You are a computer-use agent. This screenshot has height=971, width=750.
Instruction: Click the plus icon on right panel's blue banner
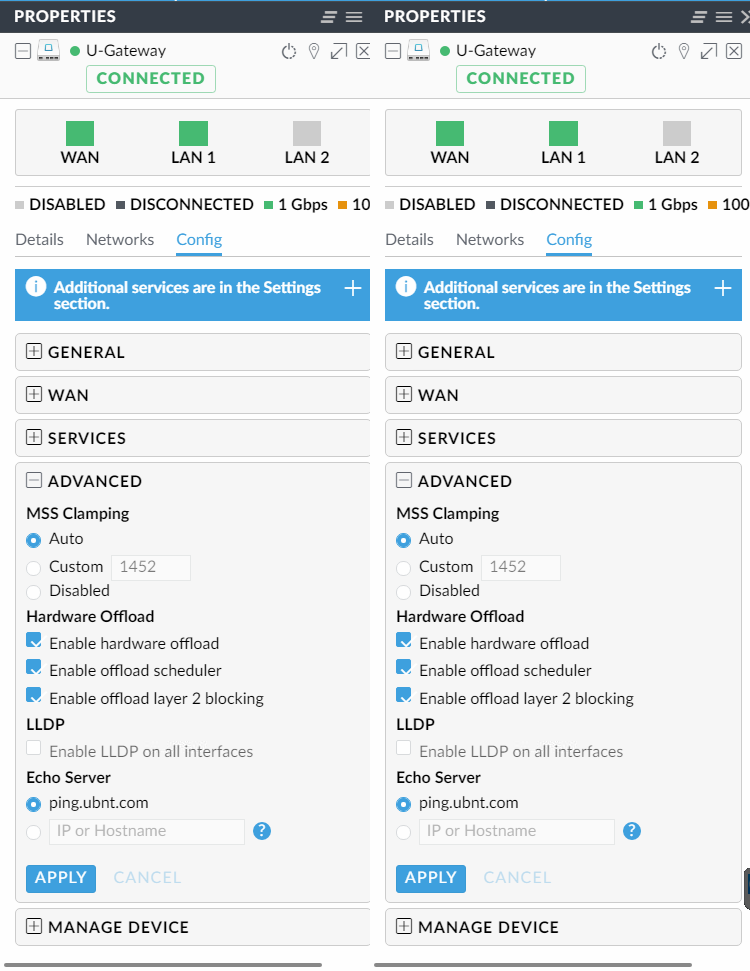(x=723, y=288)
